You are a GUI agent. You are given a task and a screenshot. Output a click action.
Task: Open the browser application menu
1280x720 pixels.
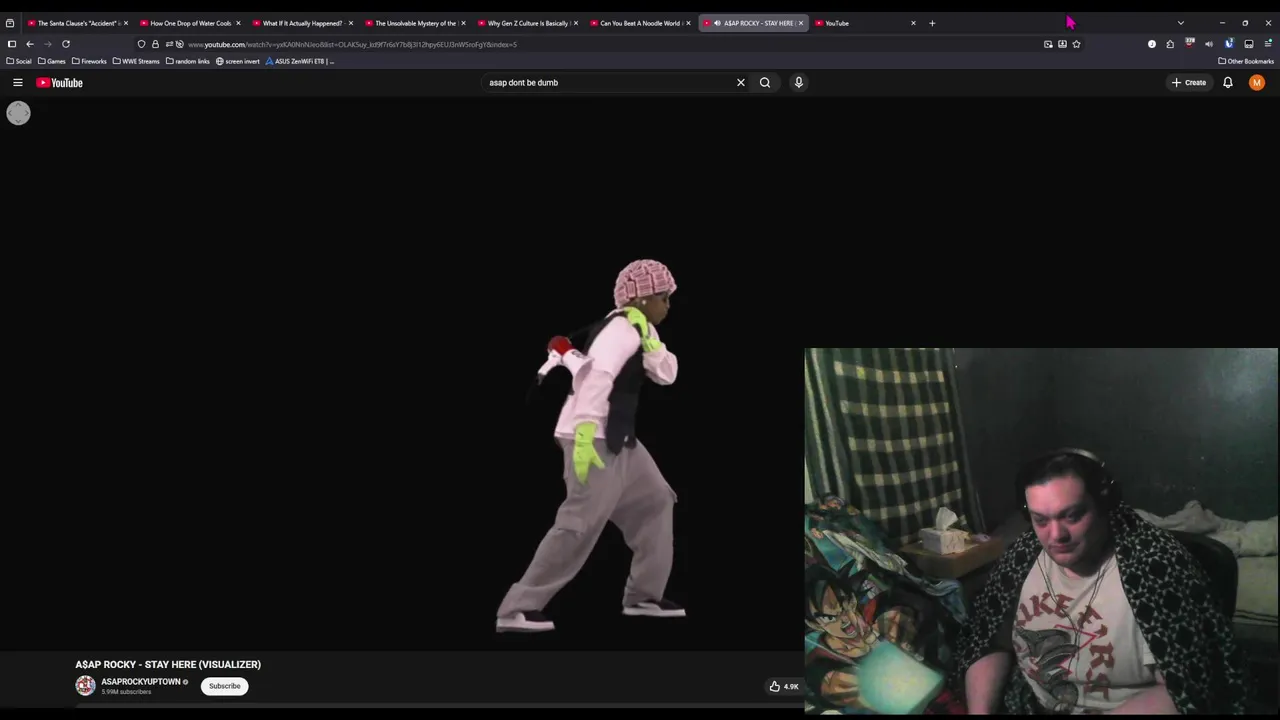[x=1269, y=44]
